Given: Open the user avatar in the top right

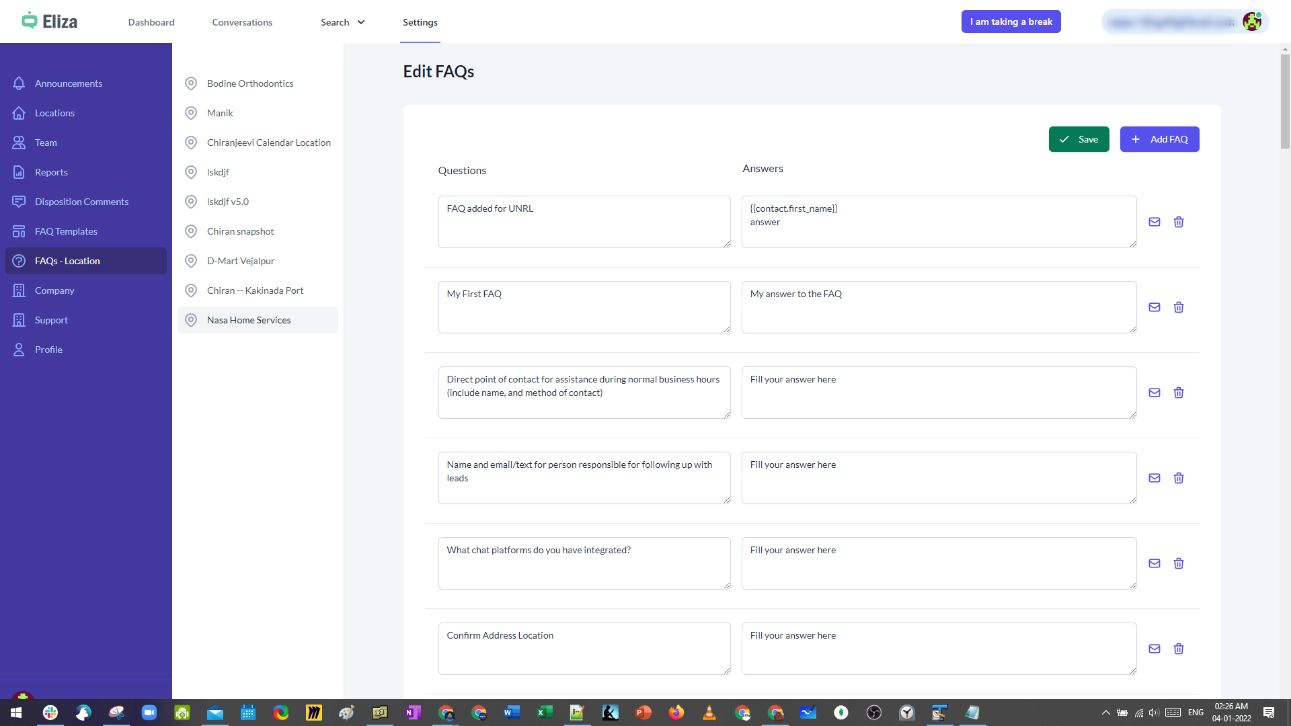Looking at the screenshot, I should [1251, 21].
